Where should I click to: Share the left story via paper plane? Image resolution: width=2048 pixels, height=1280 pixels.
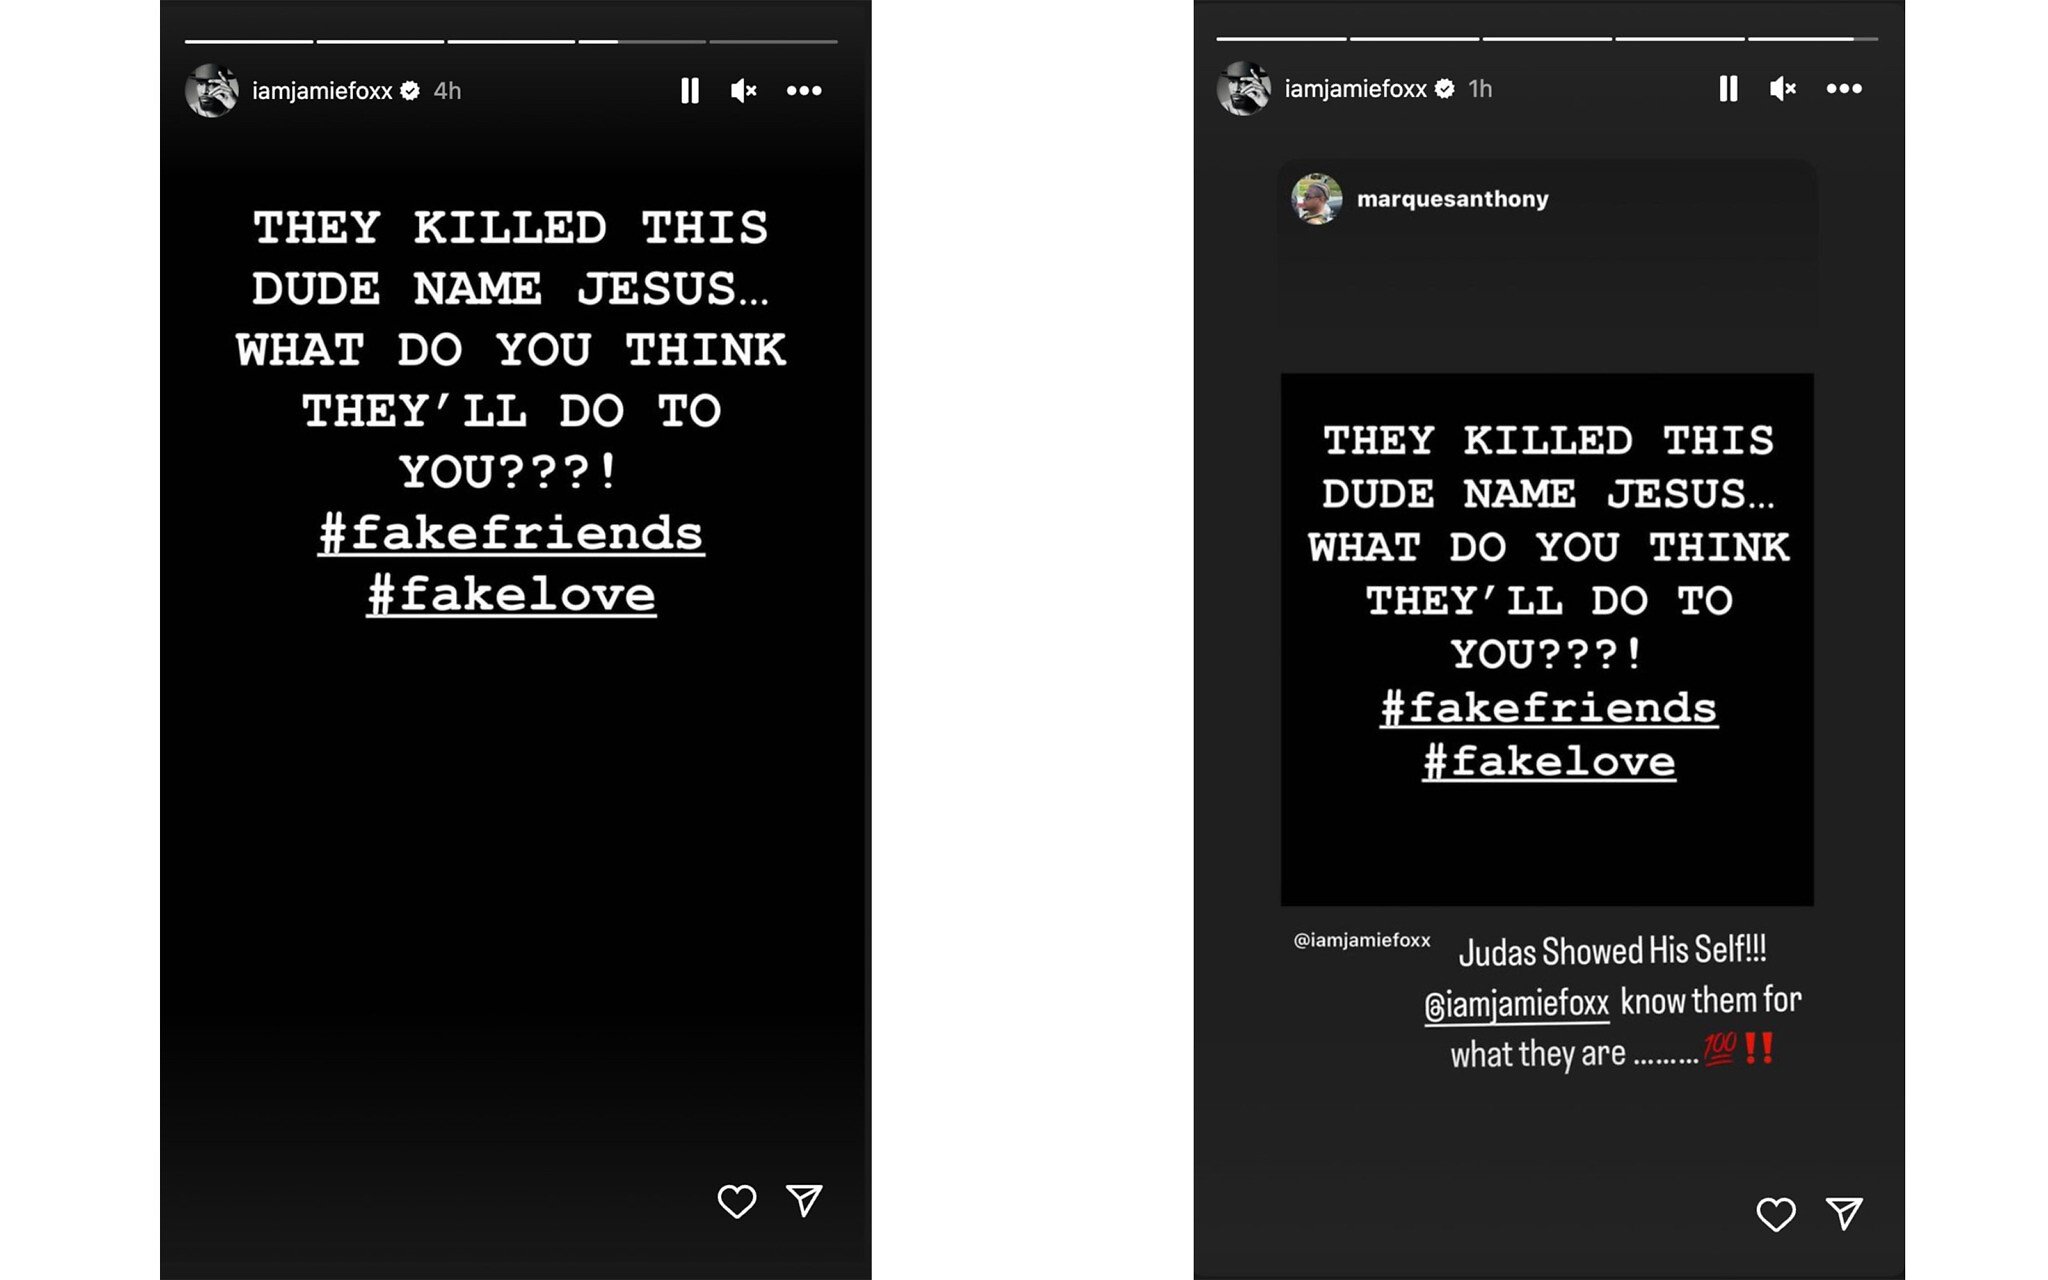(x=804, y=1200)
